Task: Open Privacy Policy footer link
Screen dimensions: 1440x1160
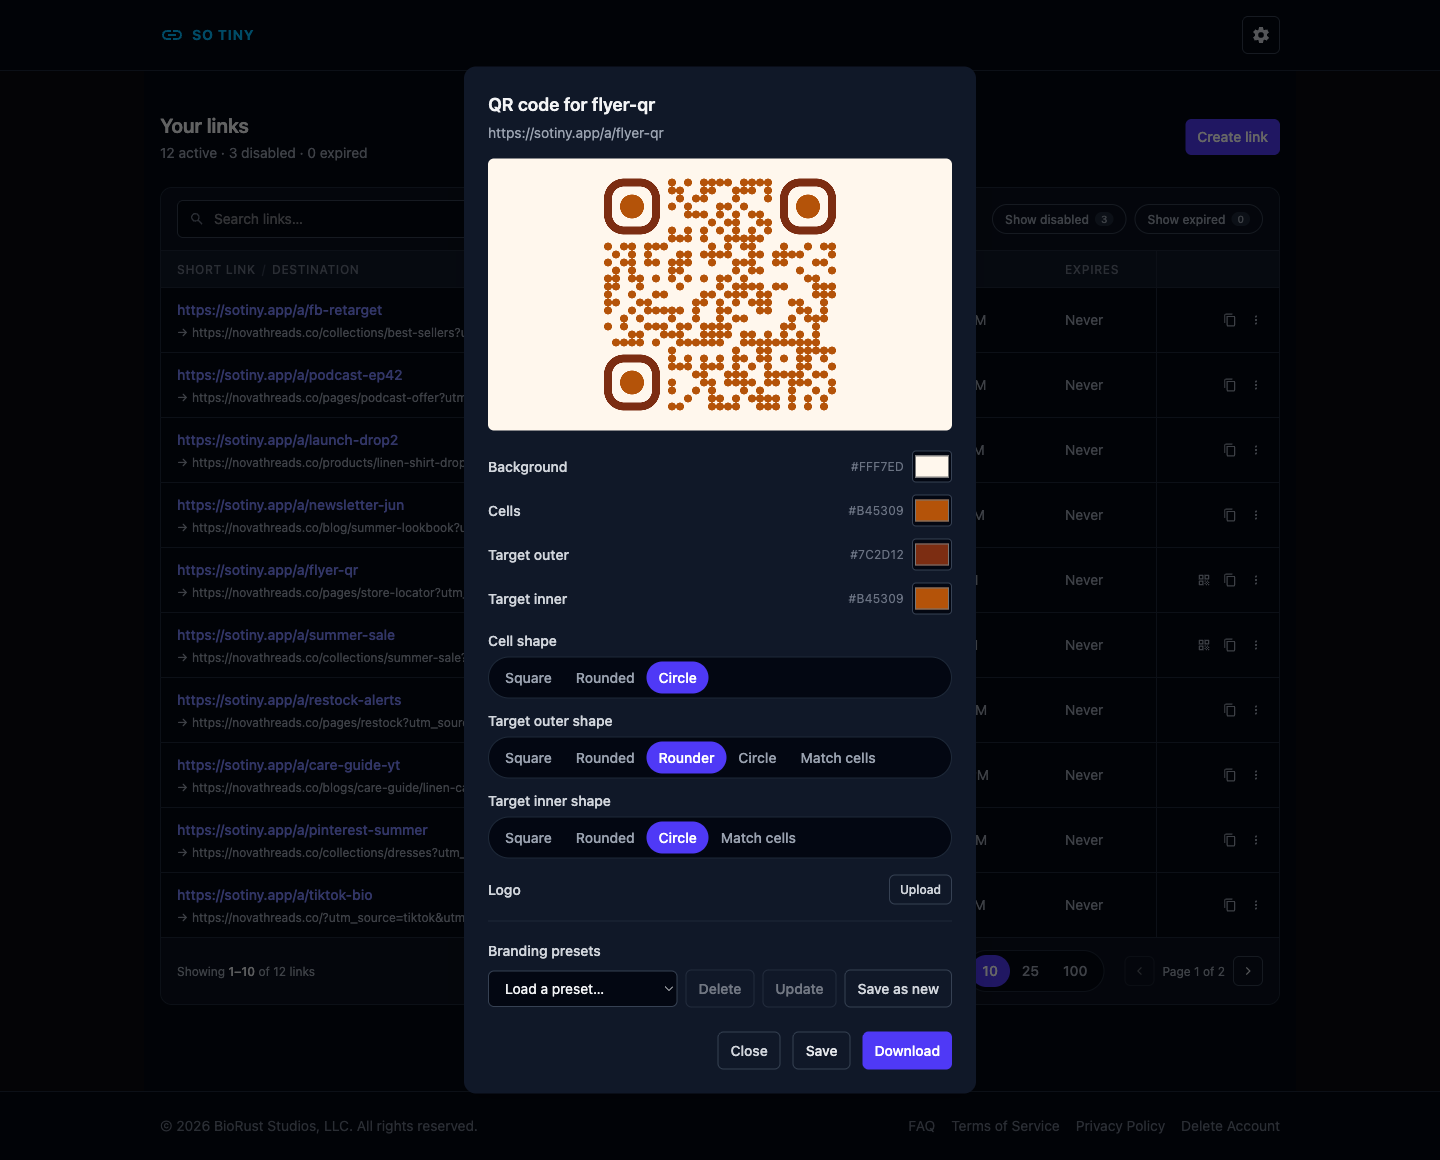Action: pyautogui.click(x=1120, y=1126)
